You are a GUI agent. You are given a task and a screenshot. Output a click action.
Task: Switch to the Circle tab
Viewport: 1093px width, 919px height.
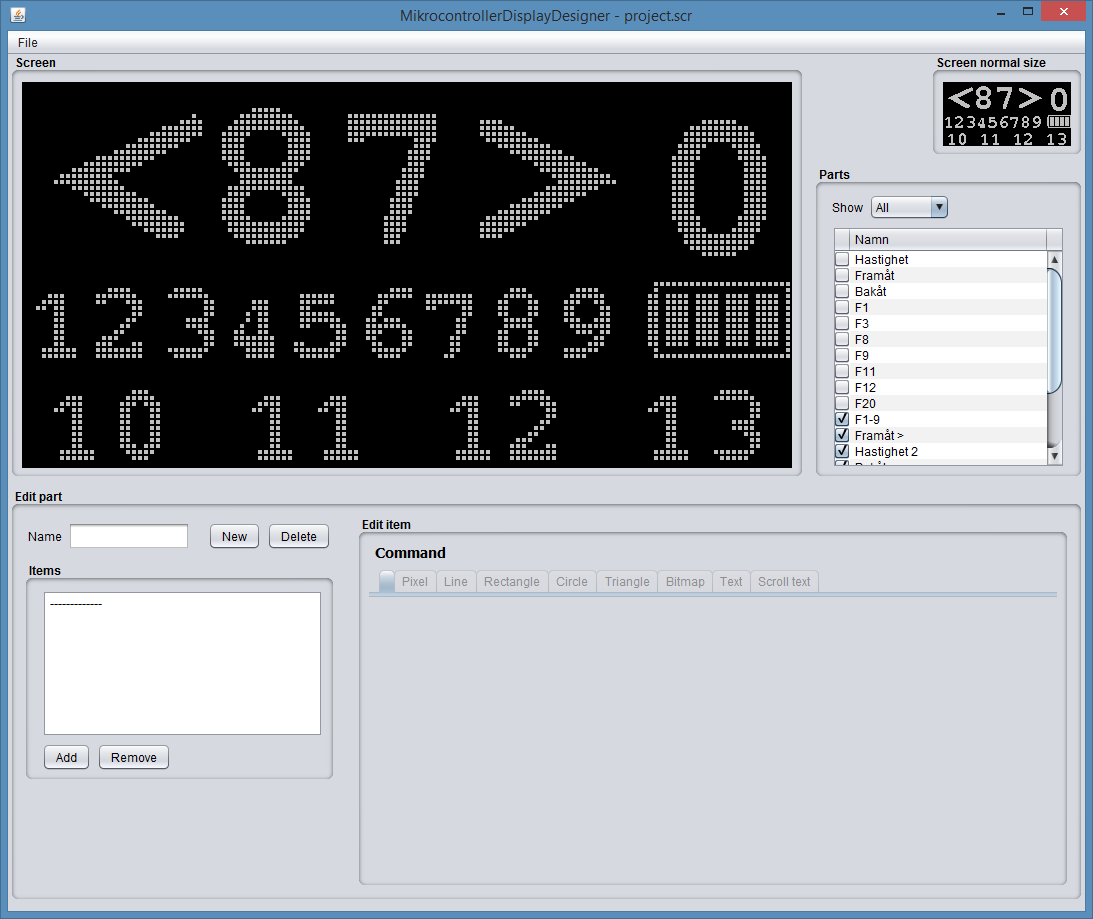coord(572,582)
